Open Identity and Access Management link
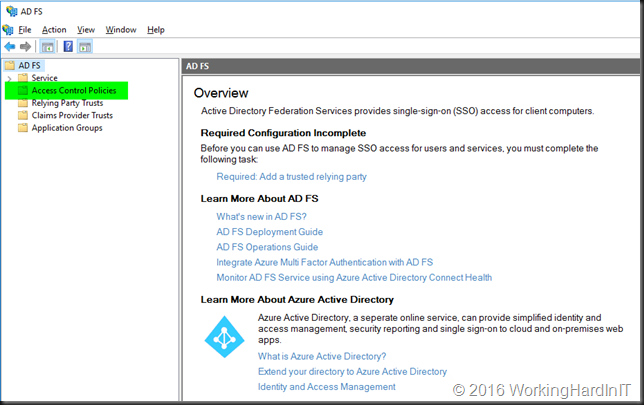The image size is (644, 405). tap(327, 387)
